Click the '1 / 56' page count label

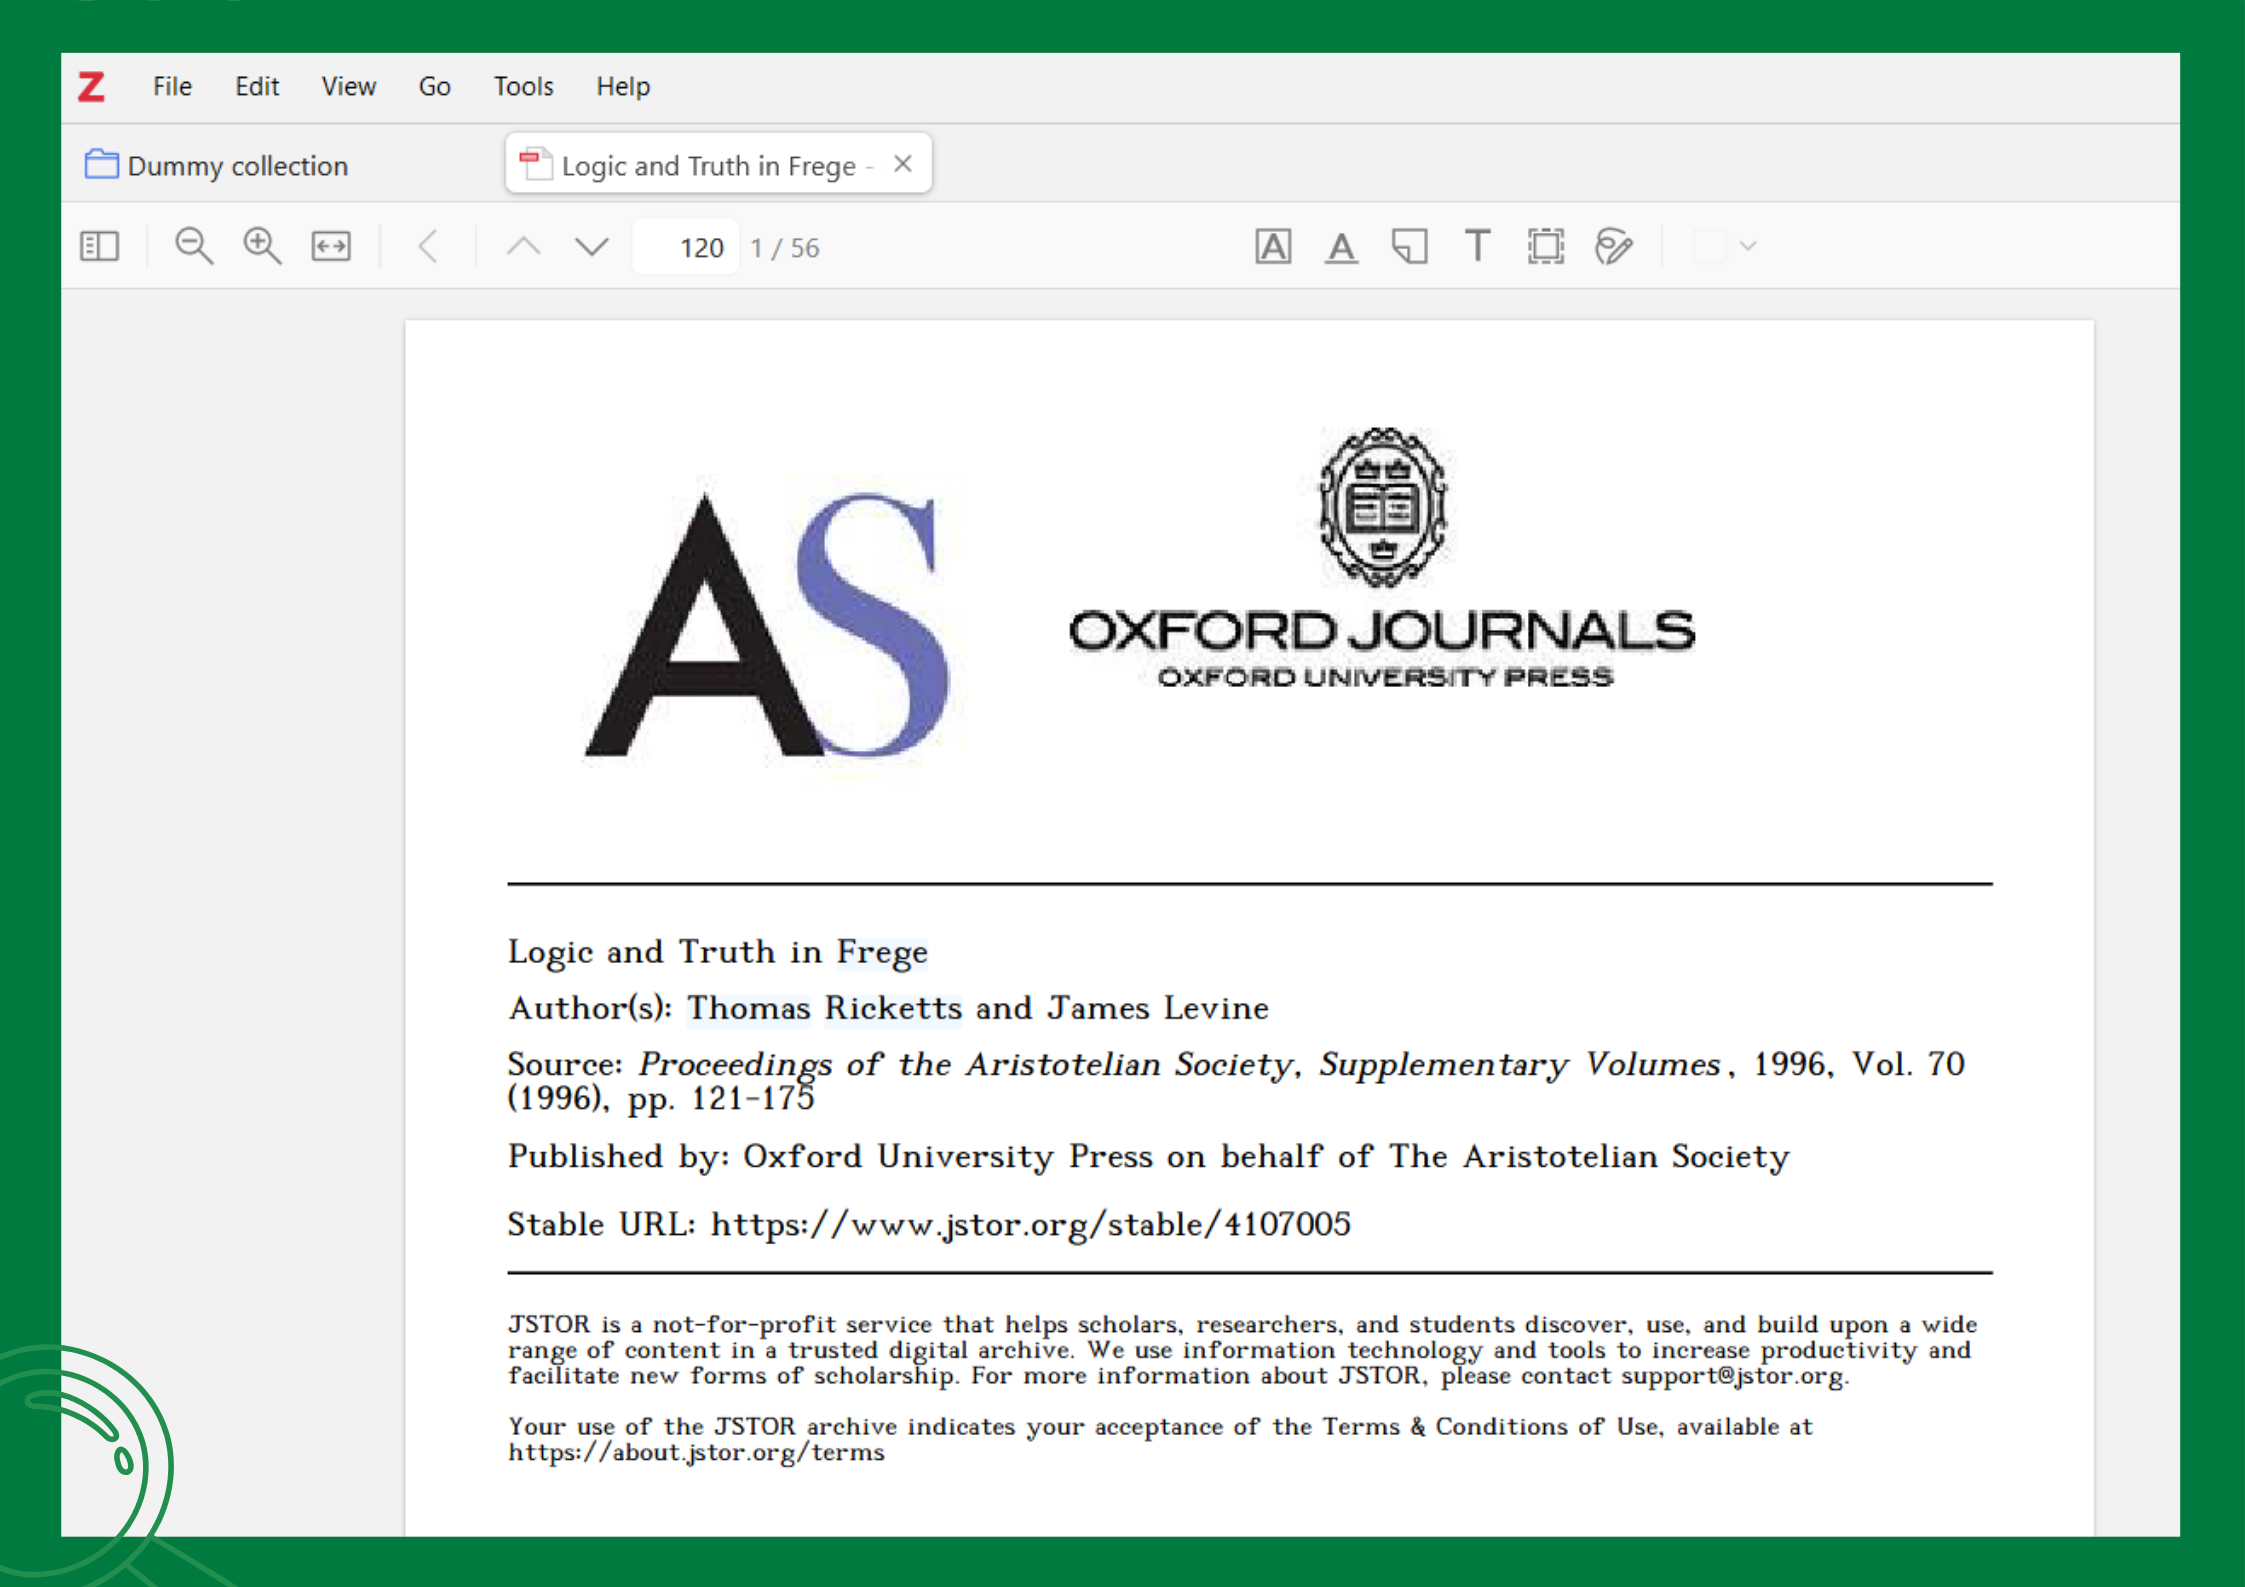point(785,248)
